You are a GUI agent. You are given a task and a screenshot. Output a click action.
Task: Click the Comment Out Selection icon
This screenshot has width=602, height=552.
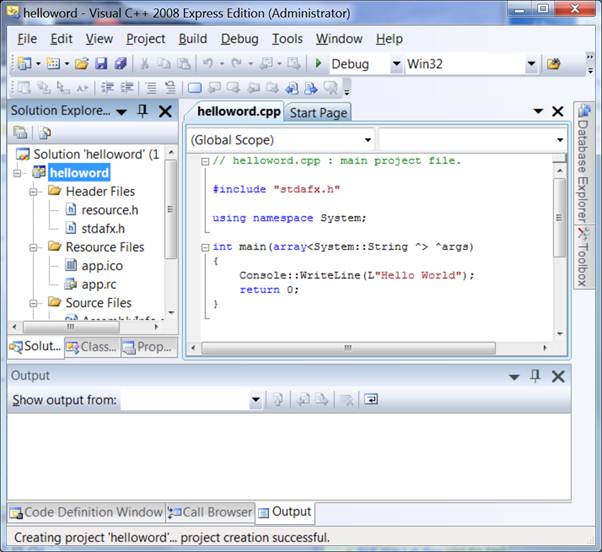151,88
